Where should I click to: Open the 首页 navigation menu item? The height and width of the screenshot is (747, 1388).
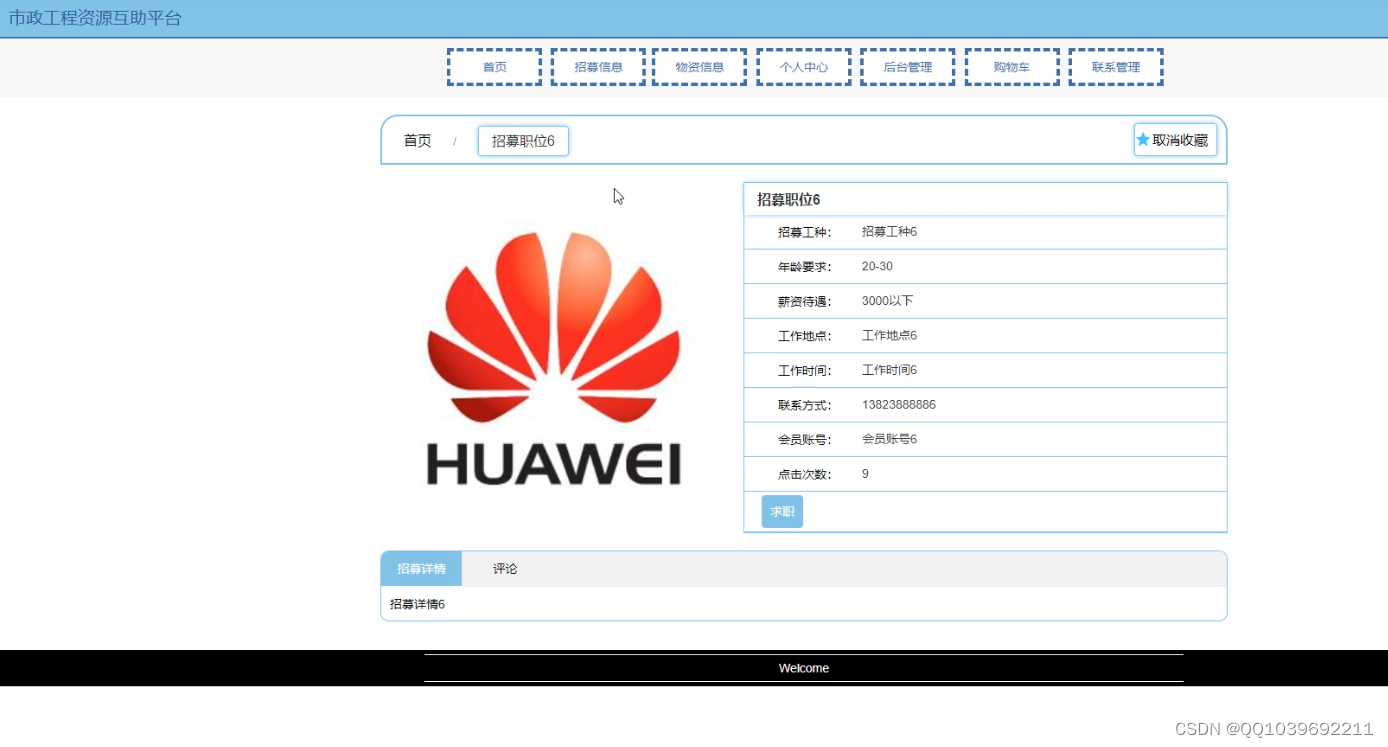pyautogui.click(x=494, y=67)
